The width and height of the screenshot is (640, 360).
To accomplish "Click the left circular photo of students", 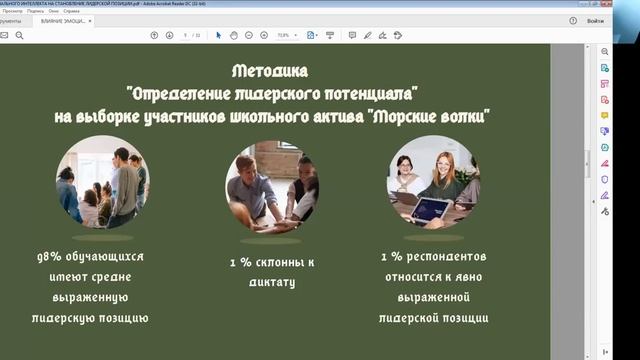I will tap(103, 182).
